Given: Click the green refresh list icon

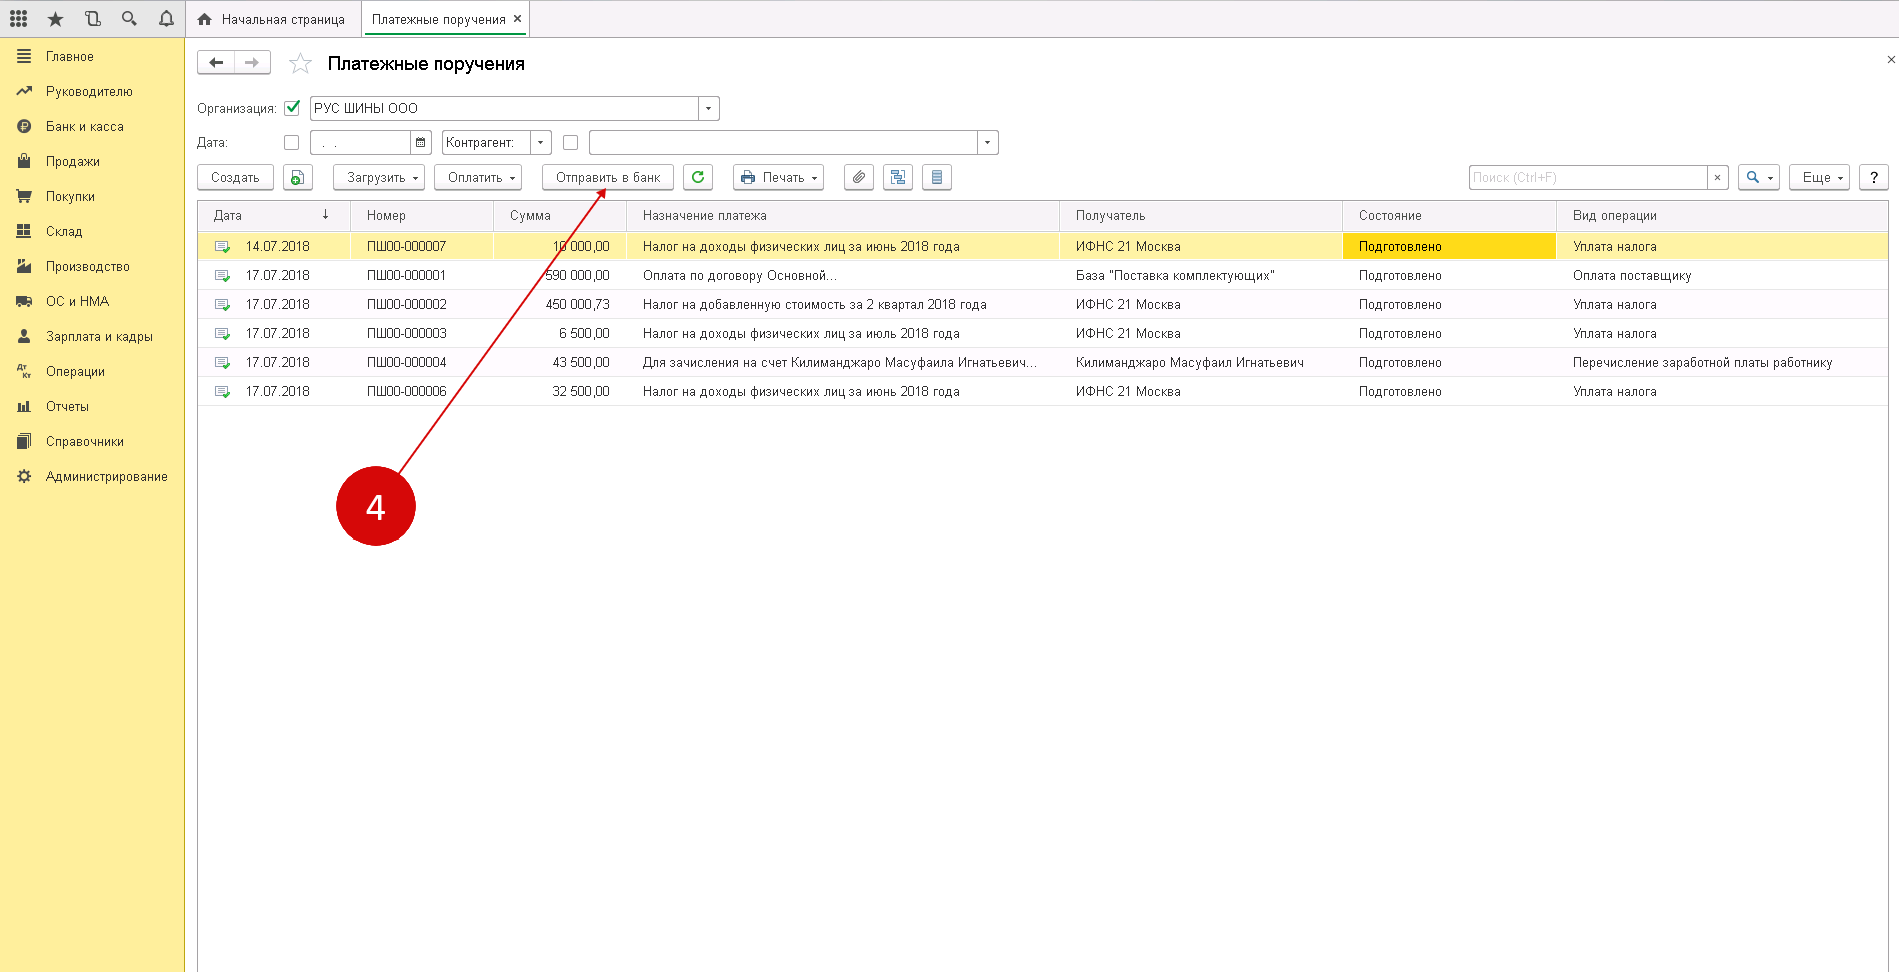Looking at the screenshot, I should coord(698,177).
